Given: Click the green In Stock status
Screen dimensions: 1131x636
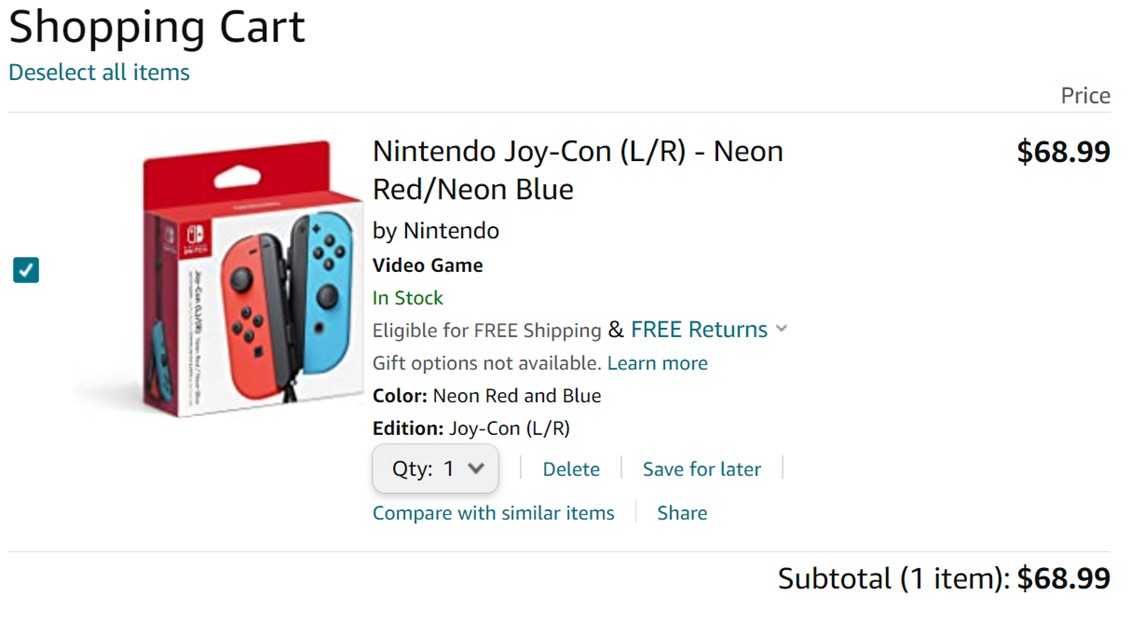Looking at the screenshot, I should click(x=407, y=298).
